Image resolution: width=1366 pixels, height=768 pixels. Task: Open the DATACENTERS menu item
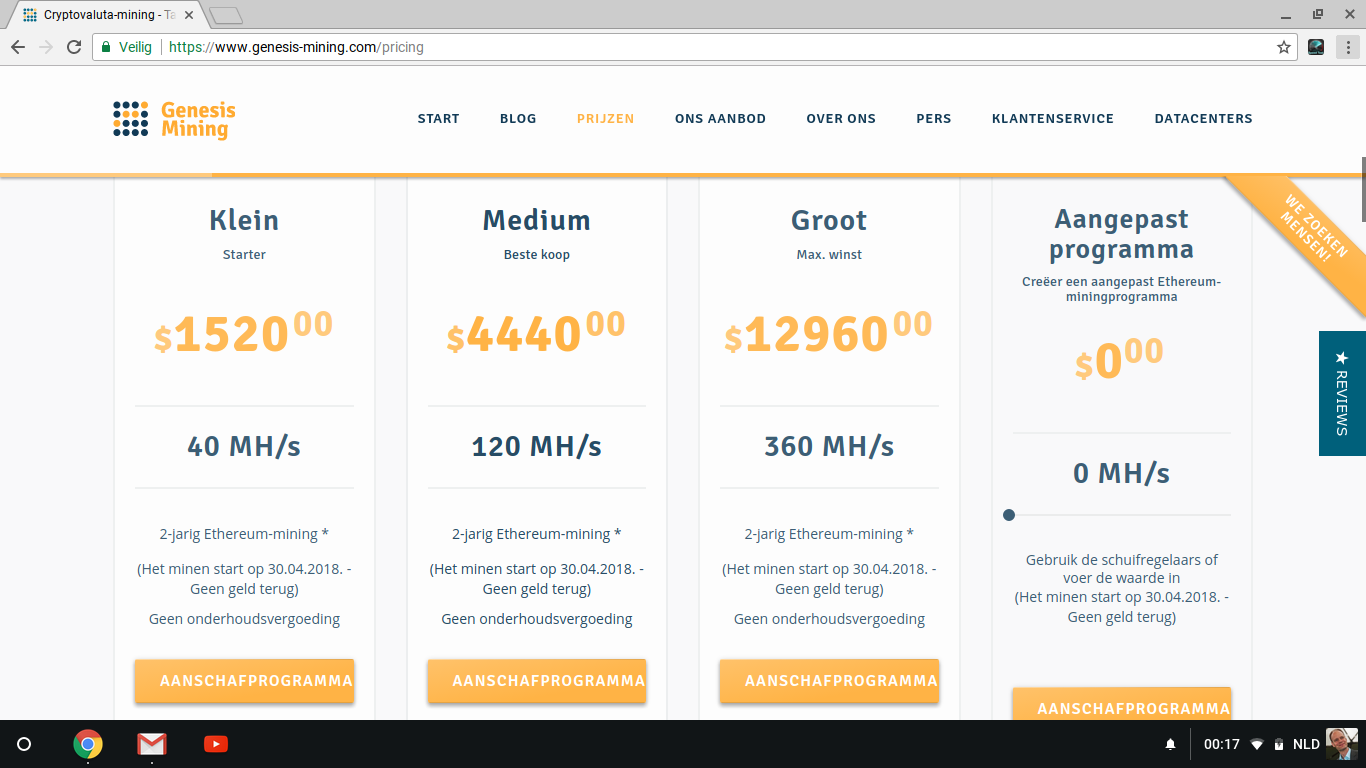[1204, 118]
